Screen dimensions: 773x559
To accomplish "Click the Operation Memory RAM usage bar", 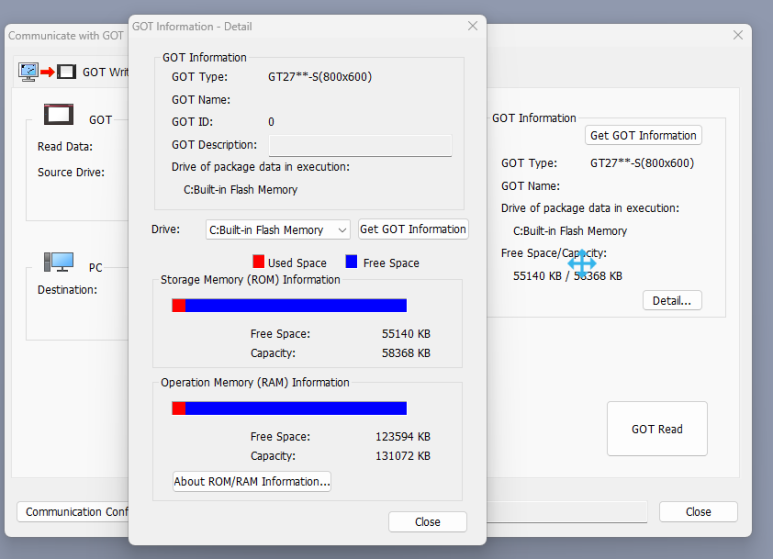I will pyautogui.click(x=289, y=408).
